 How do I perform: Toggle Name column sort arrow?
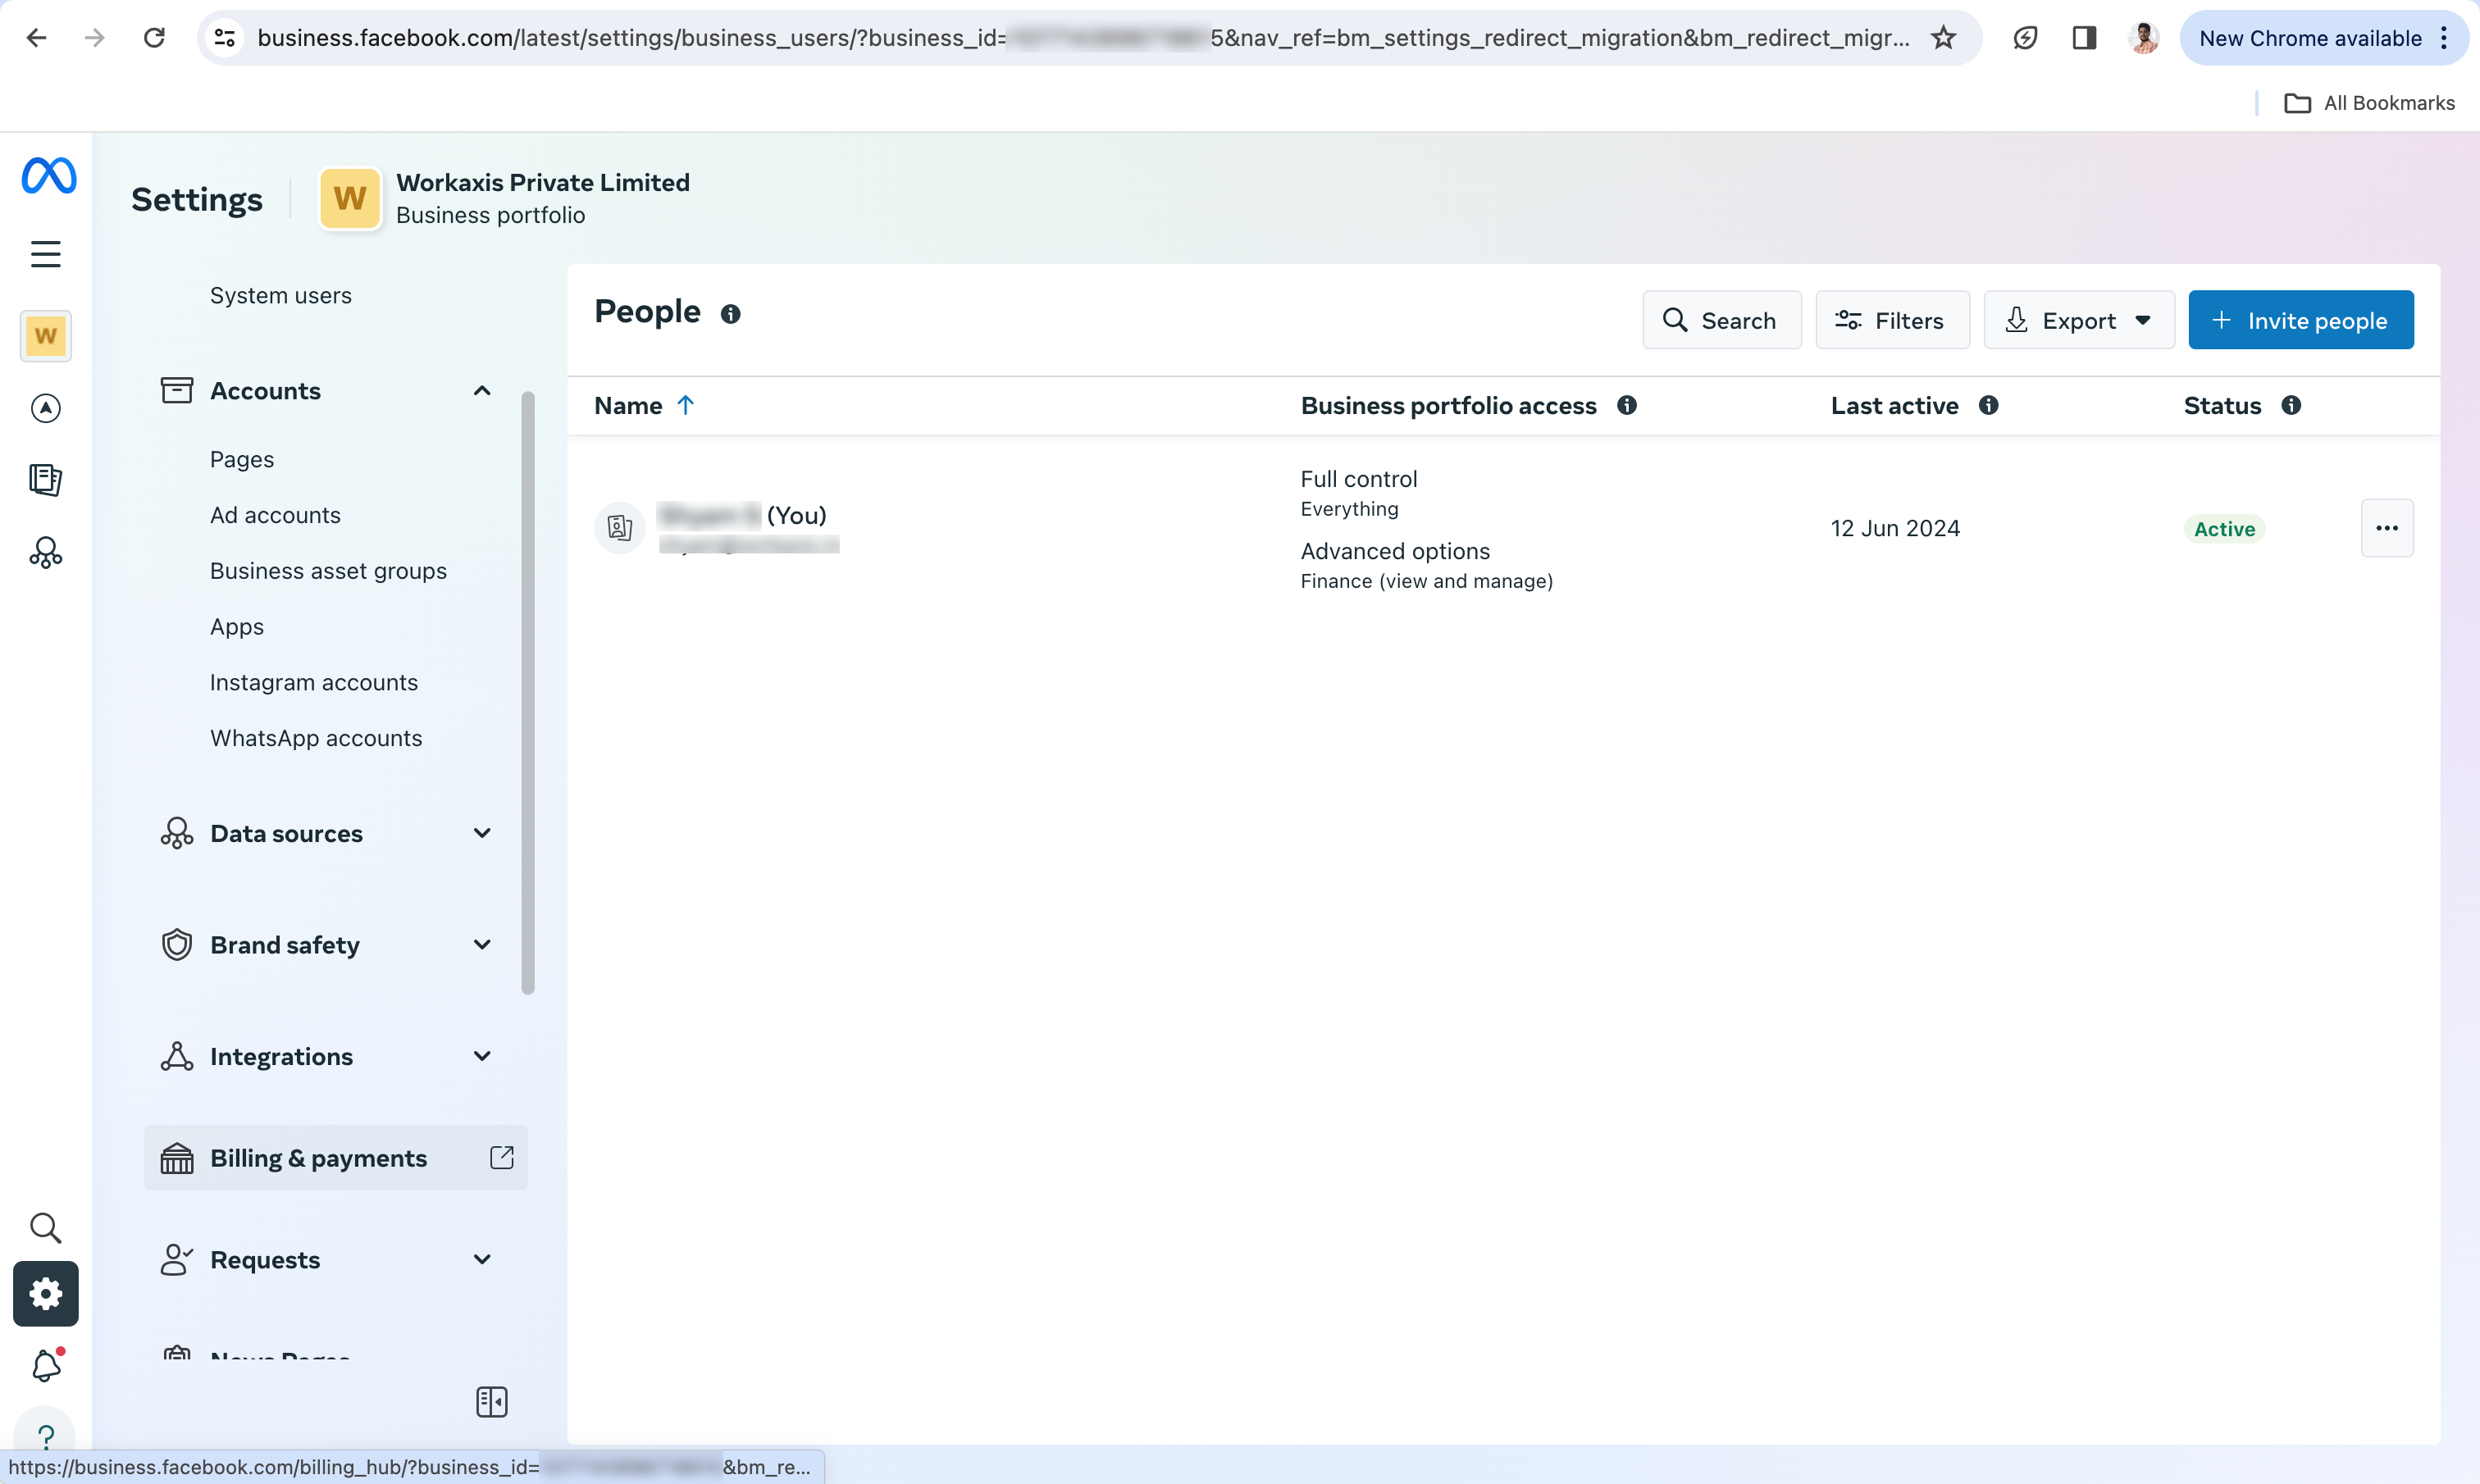tap(685, 405)
